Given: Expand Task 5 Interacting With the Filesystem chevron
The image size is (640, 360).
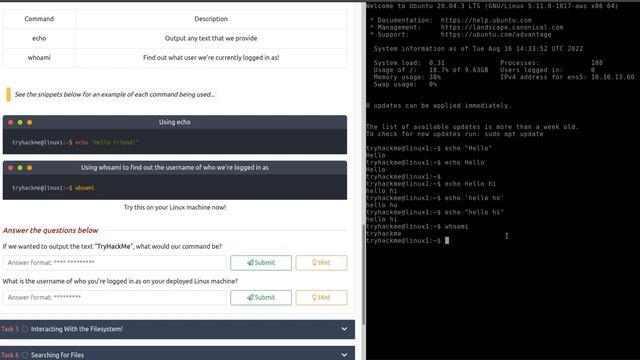Looking at the screenshot, I should [344, 329].
